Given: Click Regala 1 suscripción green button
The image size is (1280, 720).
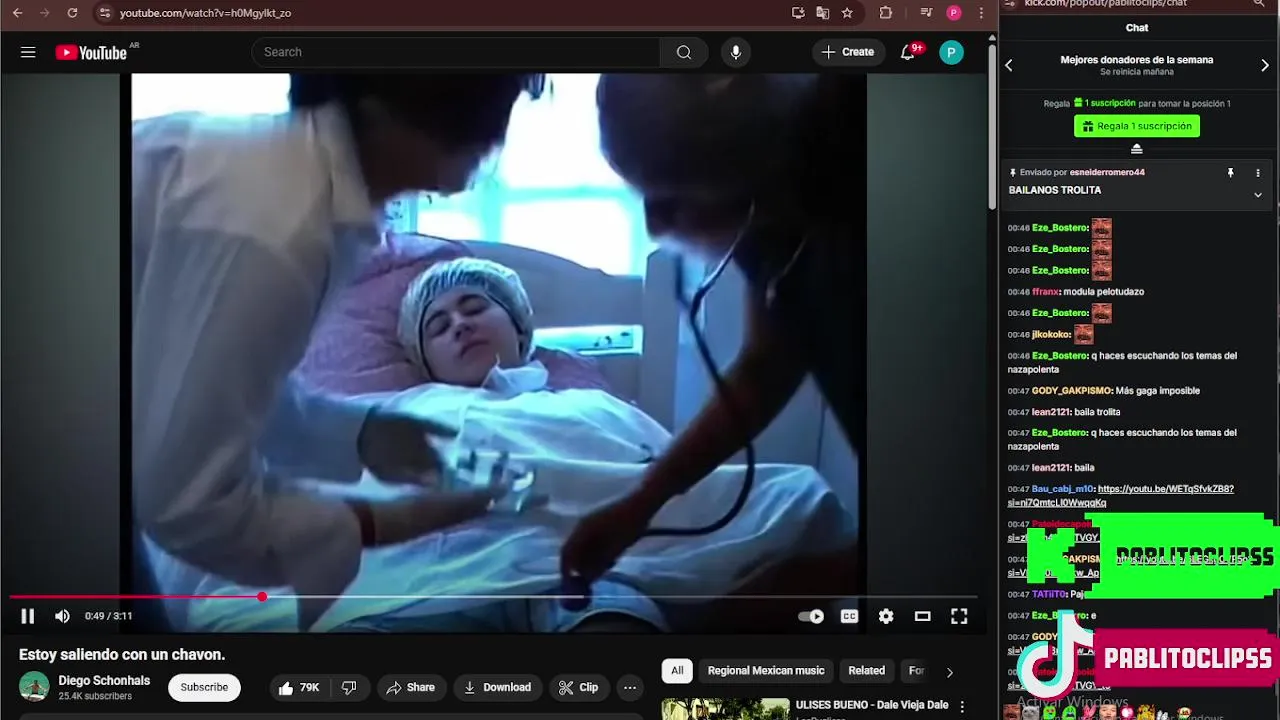Looking at the screenshot, I should click(x=1137, y=126).
